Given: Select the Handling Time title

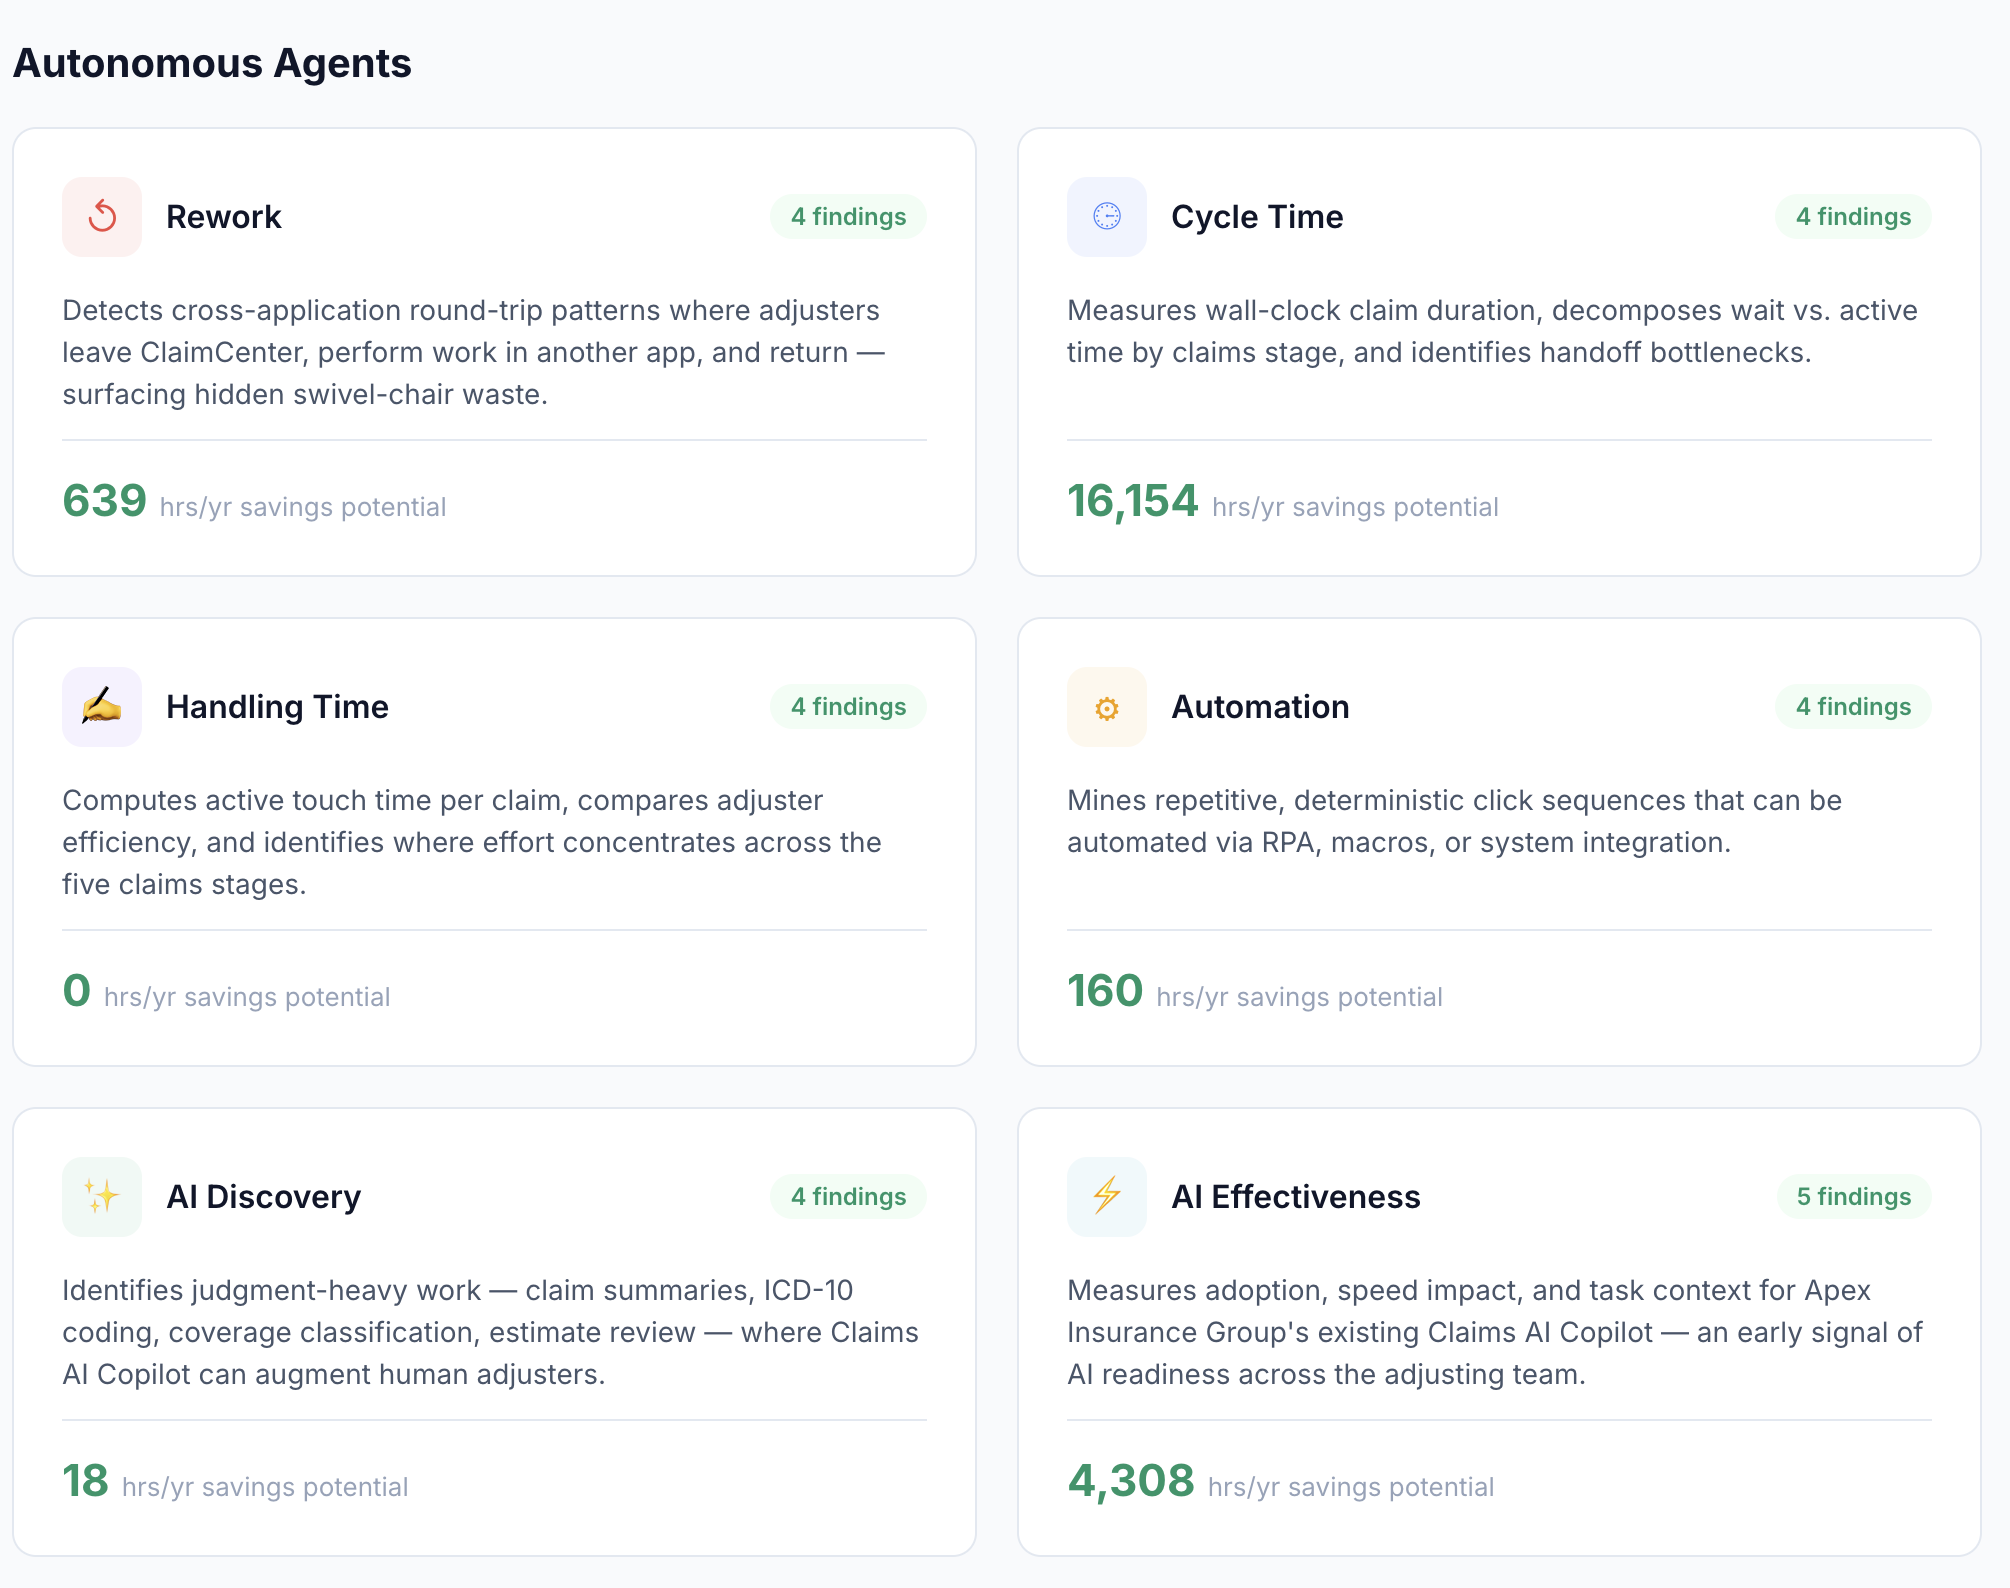Looking at the screenshot, I should coord(278,707).
